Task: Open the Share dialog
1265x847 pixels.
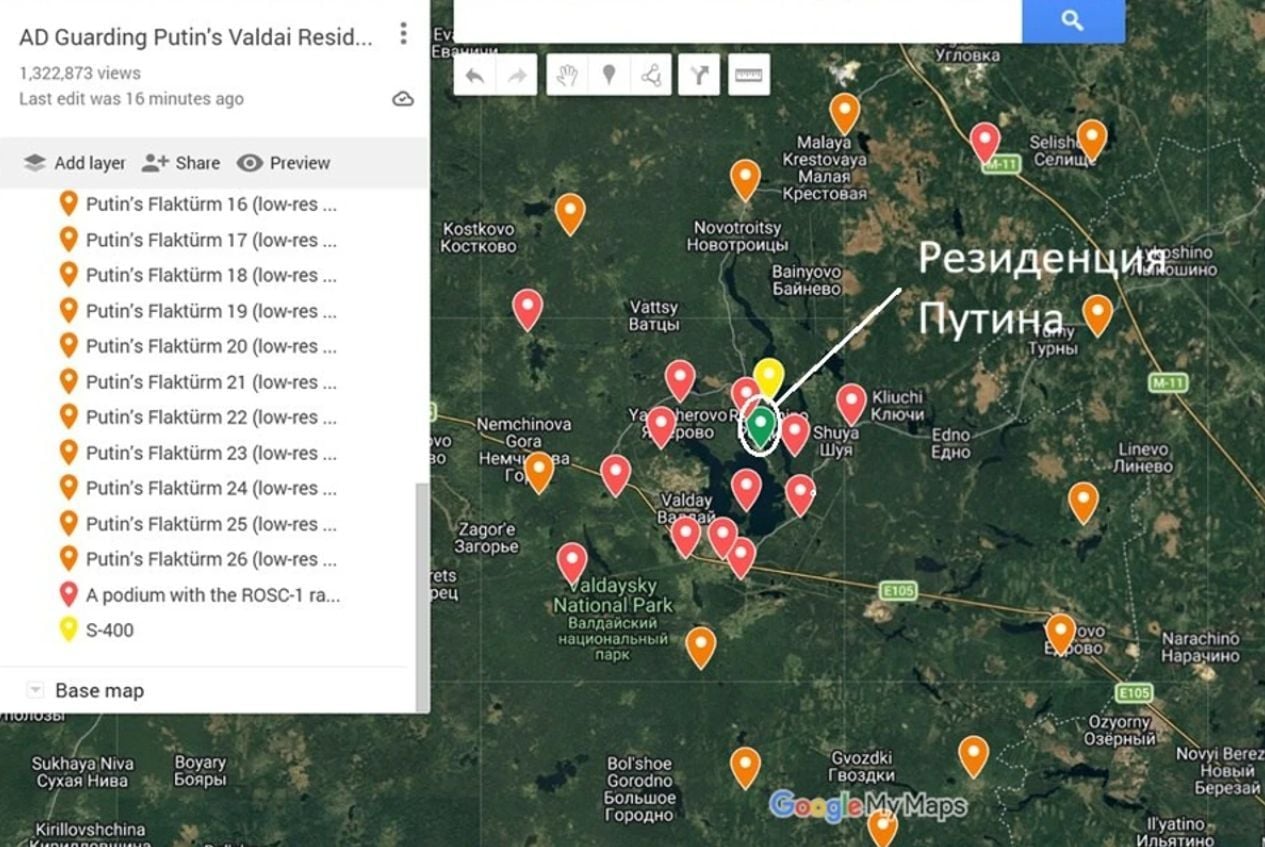Action: [180, 163]
